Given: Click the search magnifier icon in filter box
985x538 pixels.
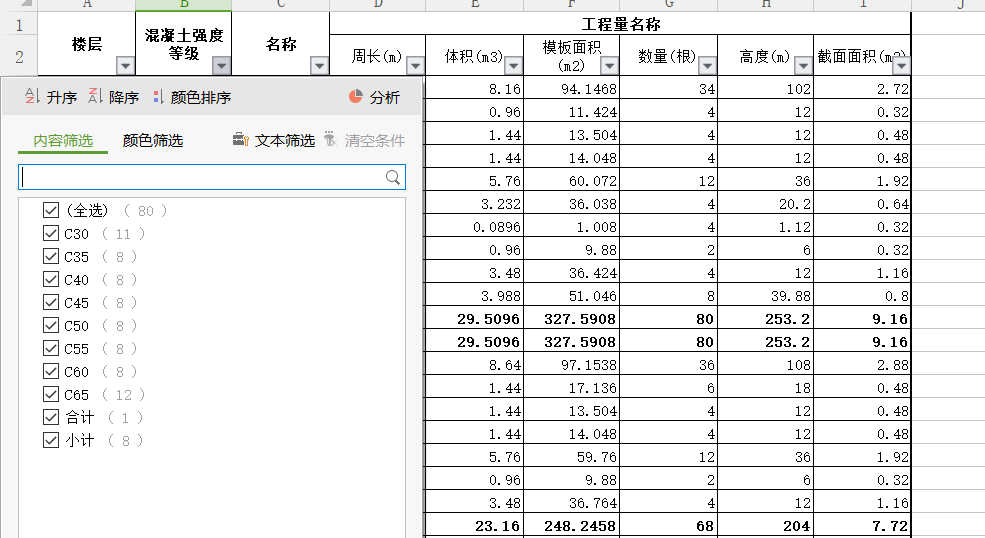Looking at the screenshot, I should 393,178.
